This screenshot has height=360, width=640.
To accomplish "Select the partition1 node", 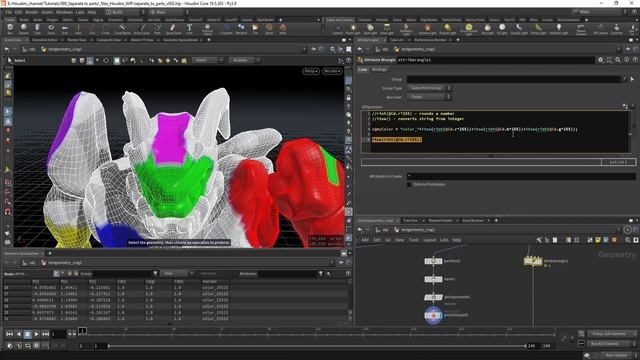I will click(x=433, y=261).
